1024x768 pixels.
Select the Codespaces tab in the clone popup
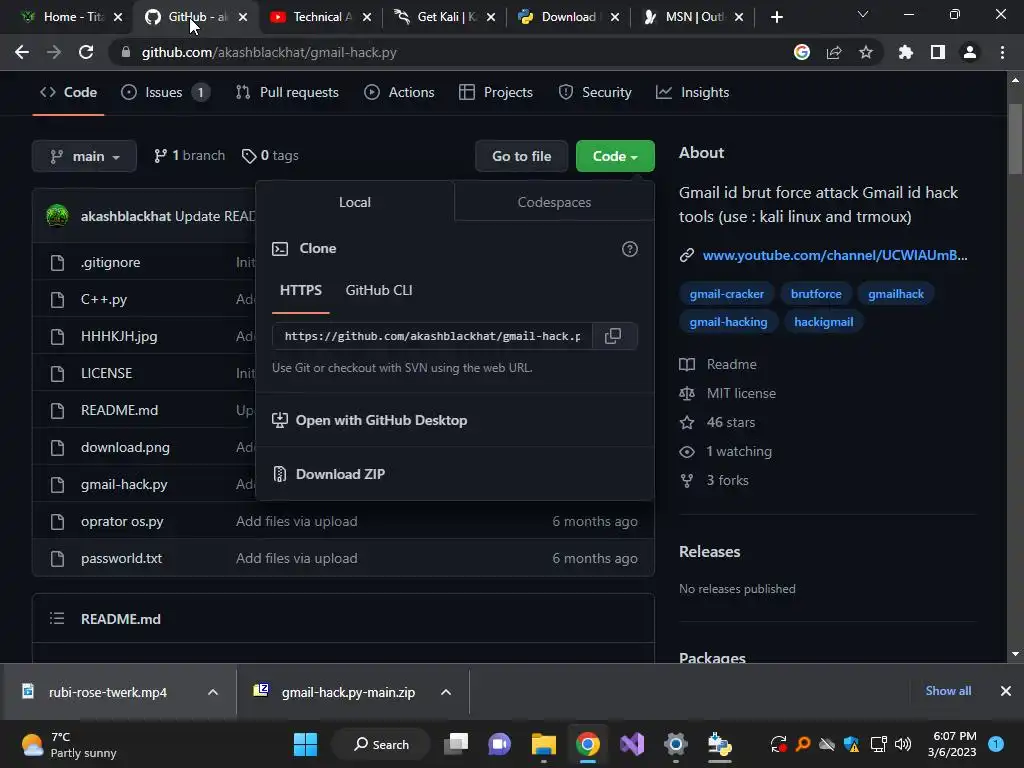pyautogui.click(x=554, y=202)
